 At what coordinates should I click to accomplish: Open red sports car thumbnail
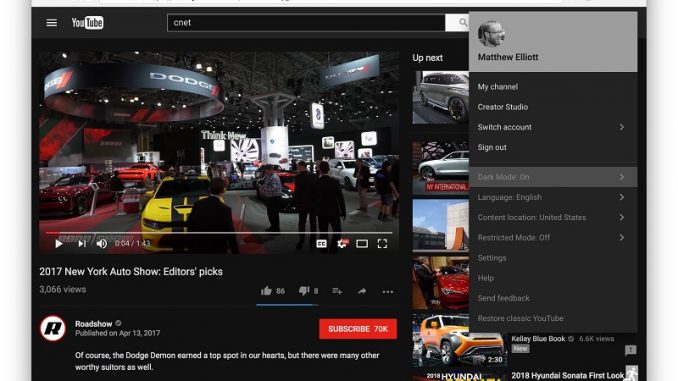coord(441,283)
